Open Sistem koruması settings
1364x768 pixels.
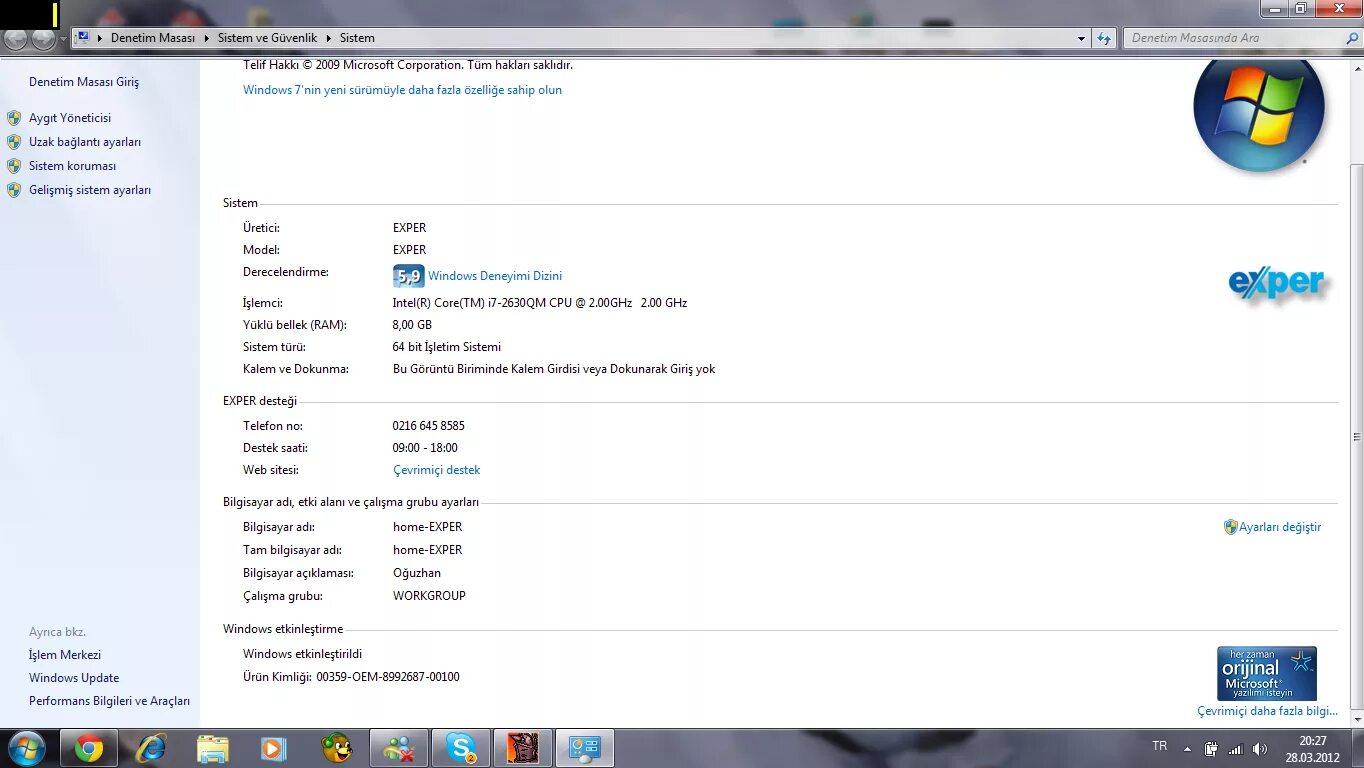(72, 166)
